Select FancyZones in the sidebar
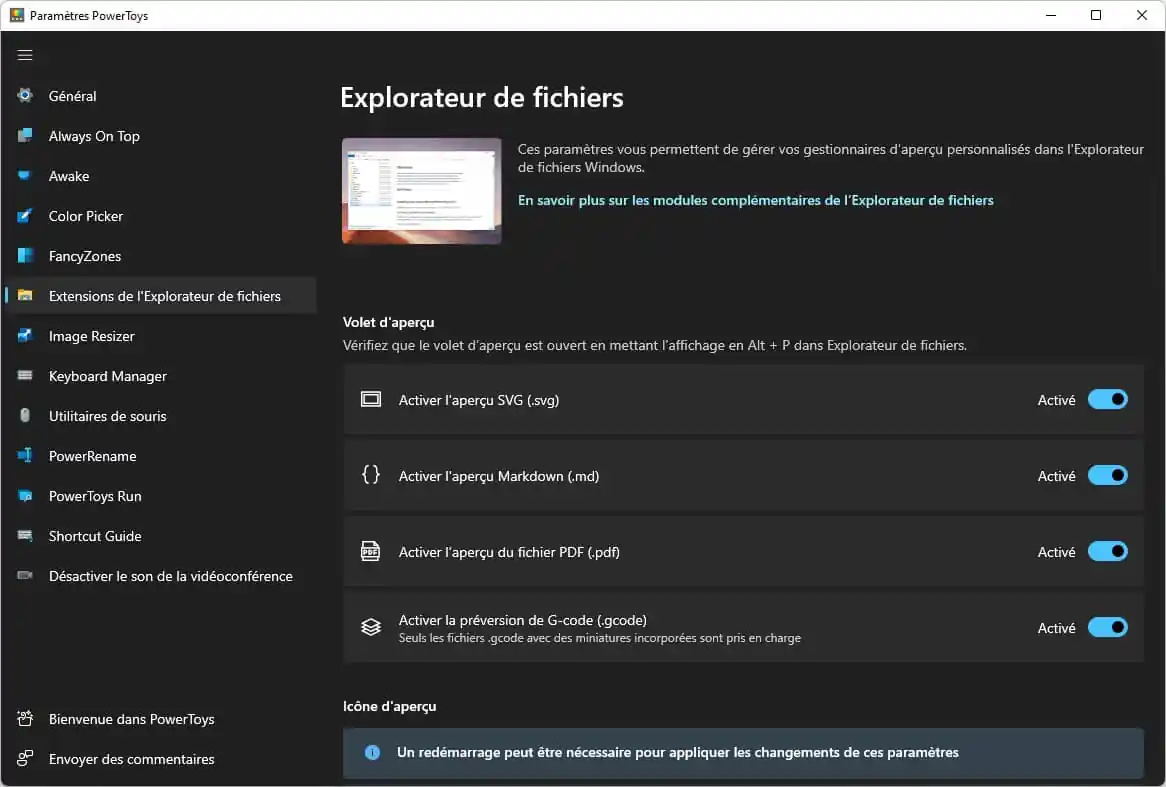Screen dimensions: 1166x787 [x=161, y=256]
